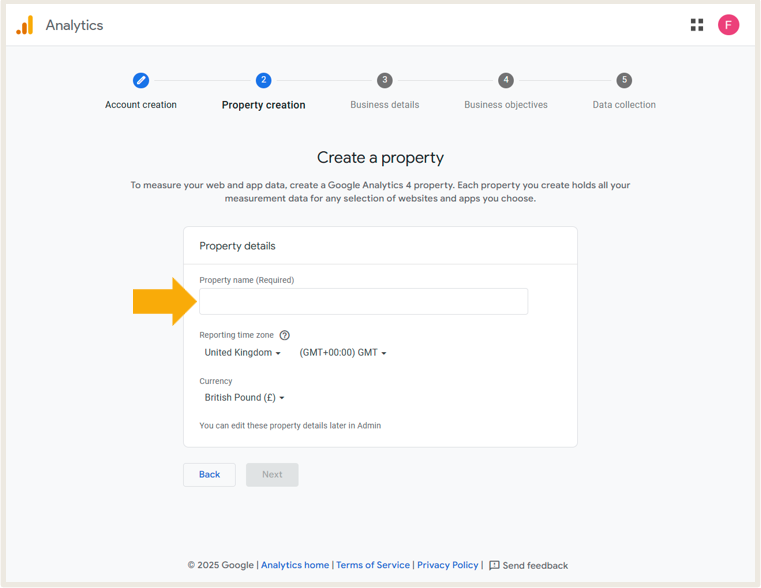Select the Account creation step label
The width and height of the screenshot is (761, 588).
pos(141,105)
